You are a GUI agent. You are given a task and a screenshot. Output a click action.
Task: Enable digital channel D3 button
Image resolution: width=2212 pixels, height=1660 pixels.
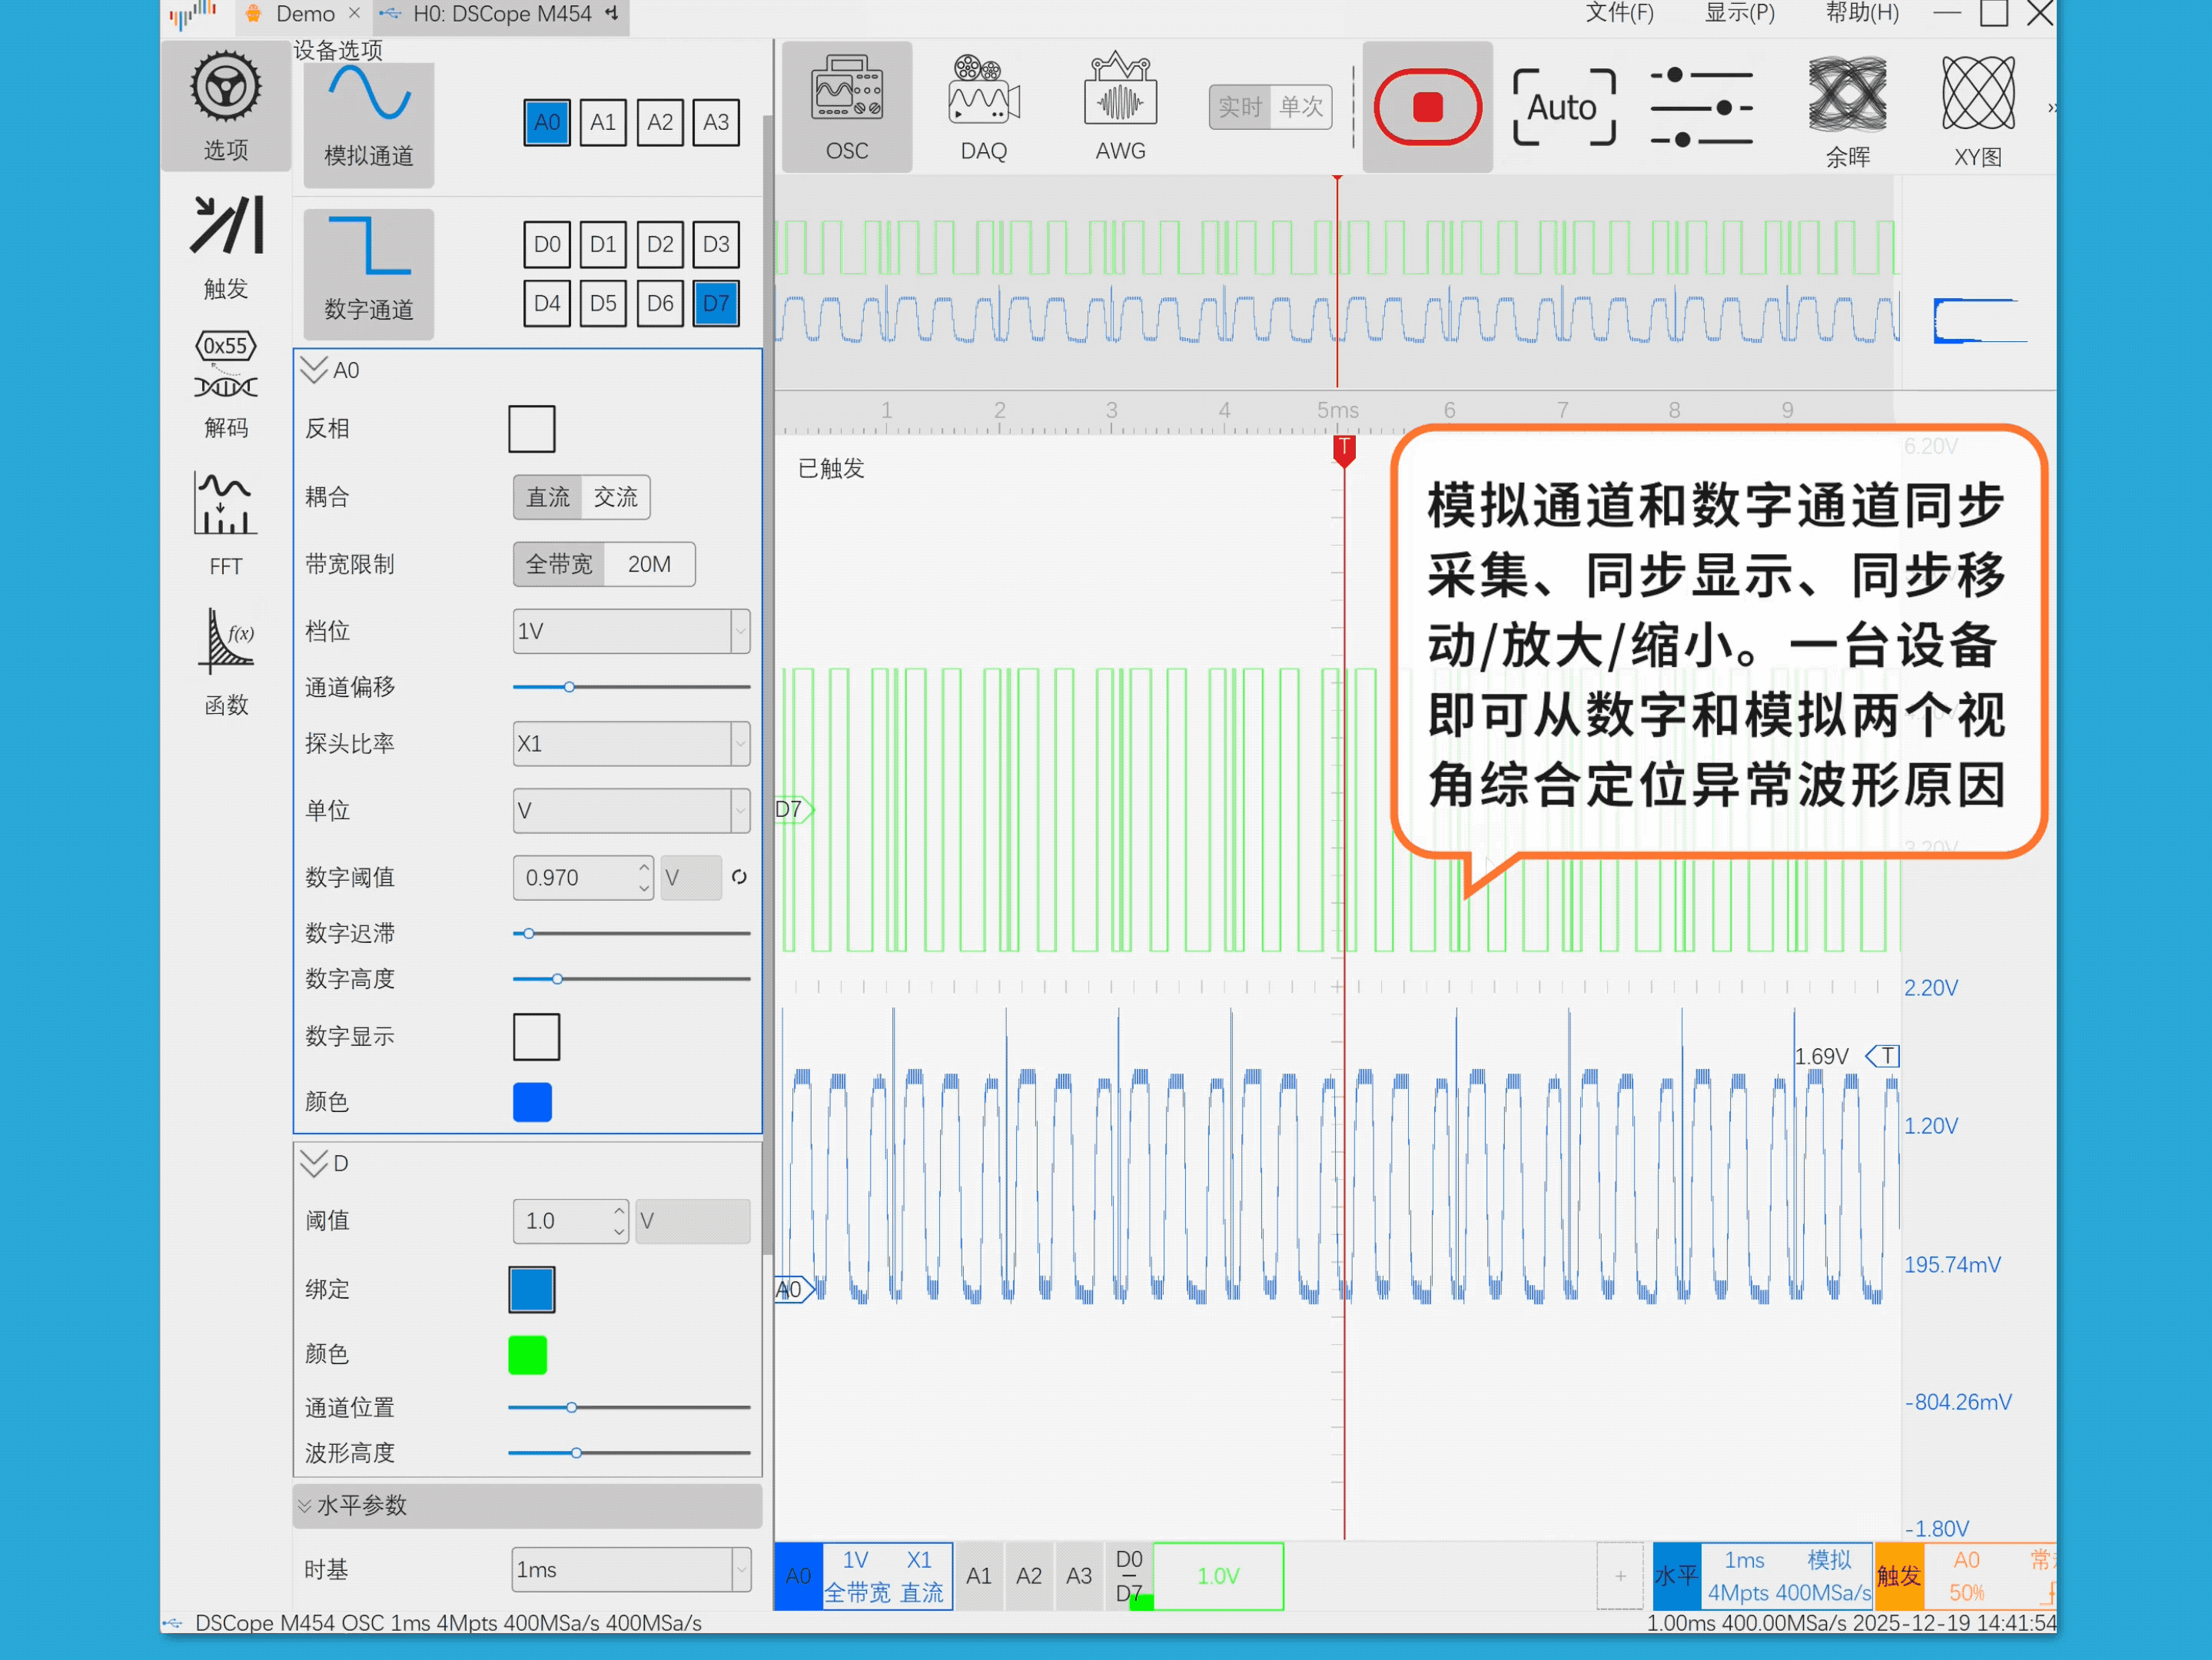coord(715,244)
